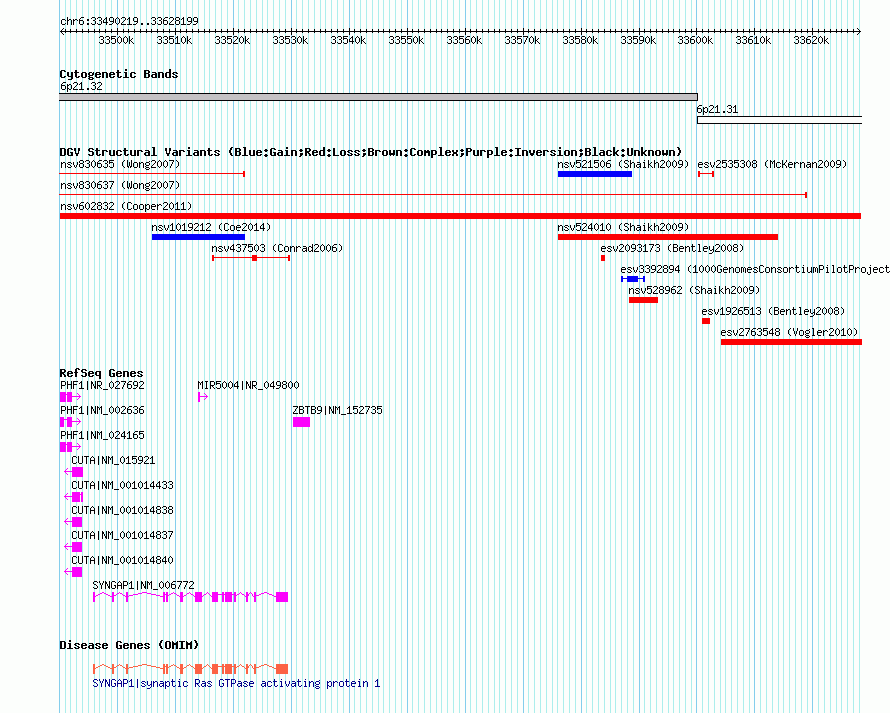Image resolution: width=890 pixels, height=713 pixels.
Task: Click the 6p21.31 band text label
Action: 717,109
